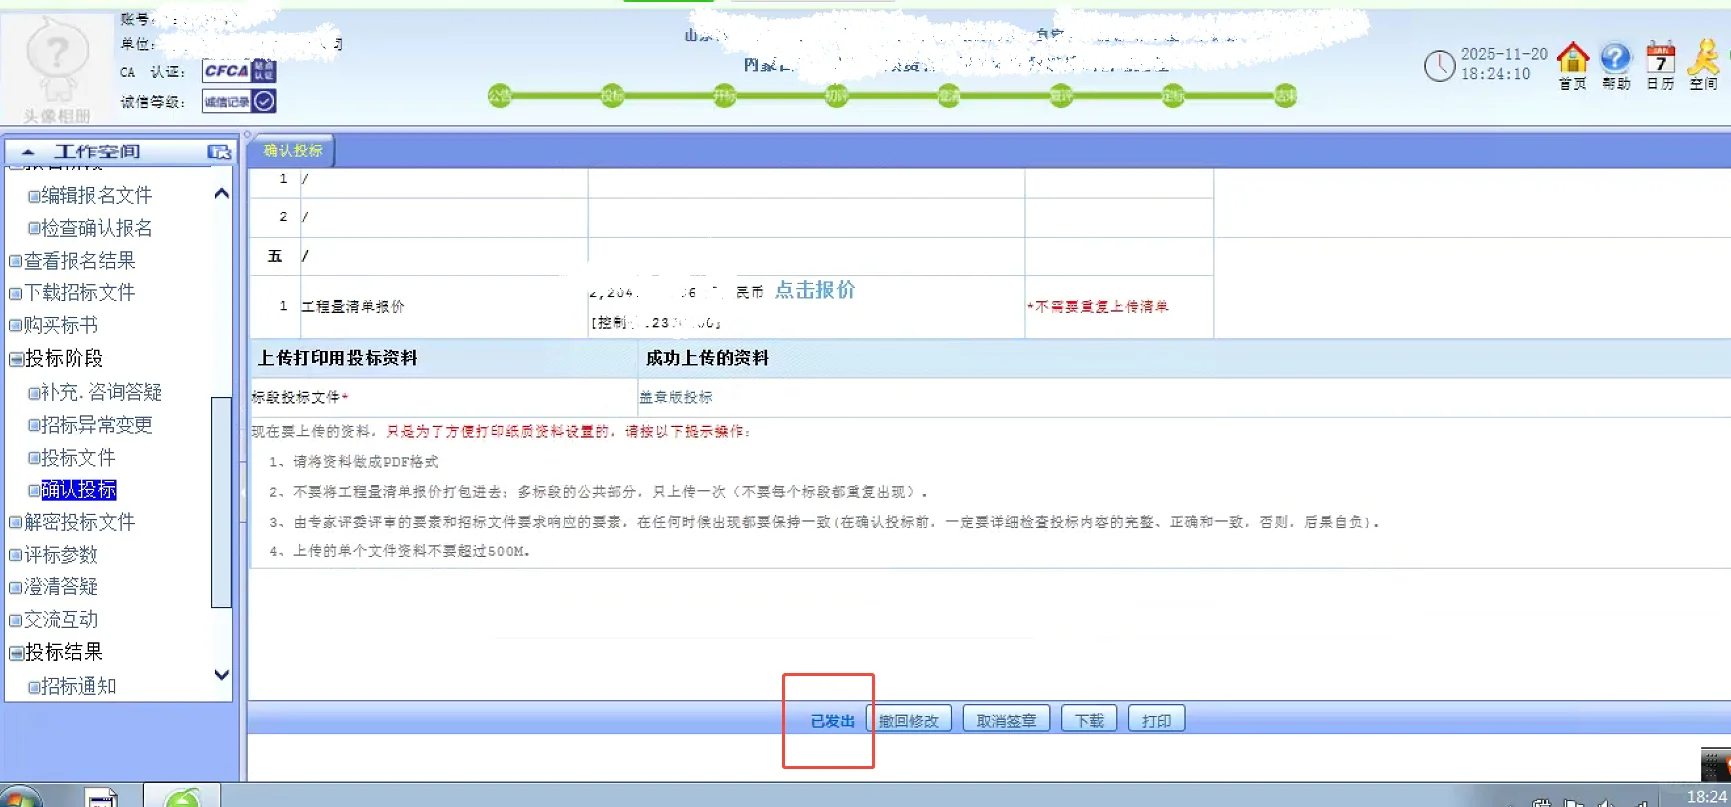Image resolution: width=1731 pixels, height=807 pixels.
Task: Click the CFCA certificate badge
Action: click(x=239, y=71)
